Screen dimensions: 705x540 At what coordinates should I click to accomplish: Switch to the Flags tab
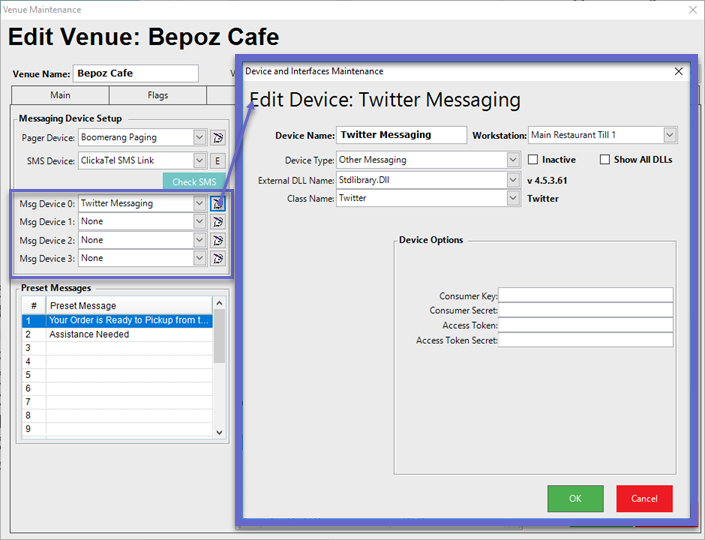(158, 96)
